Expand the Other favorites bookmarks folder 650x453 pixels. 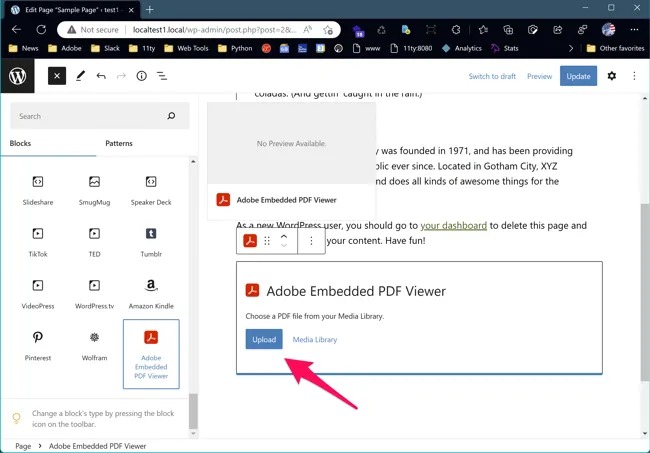coord(615,47)
